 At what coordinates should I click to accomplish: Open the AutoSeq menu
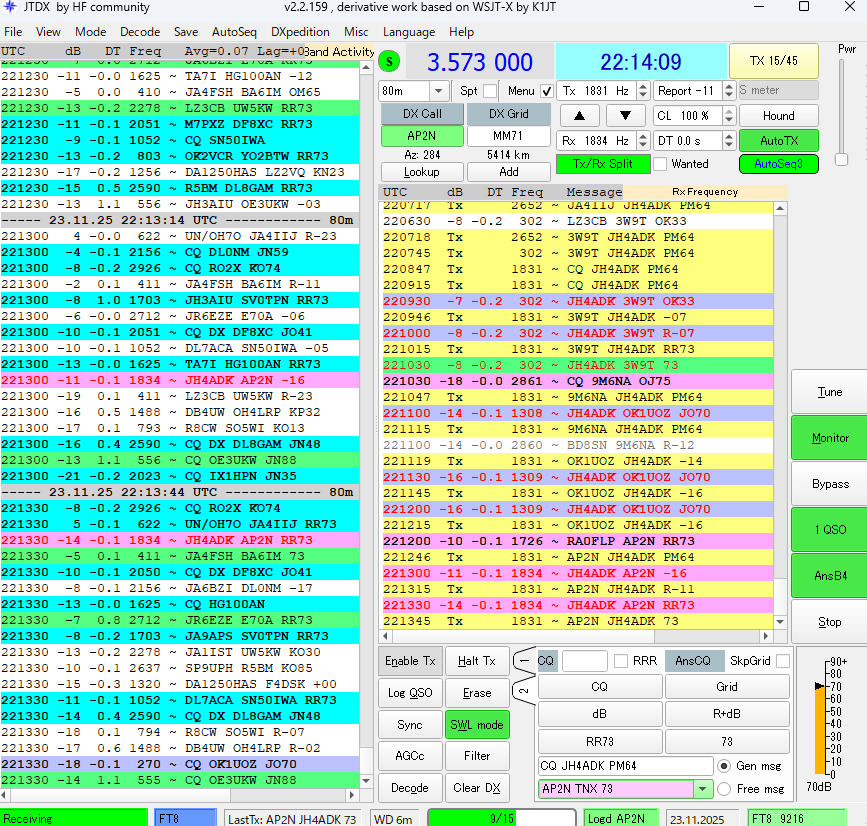coord(234,32)
